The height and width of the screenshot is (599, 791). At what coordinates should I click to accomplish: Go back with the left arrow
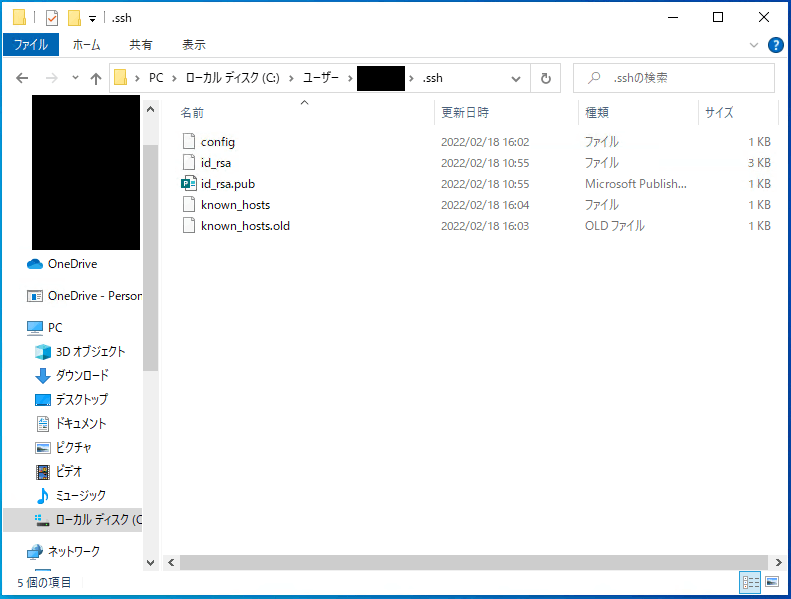click(x=22, y=78)
